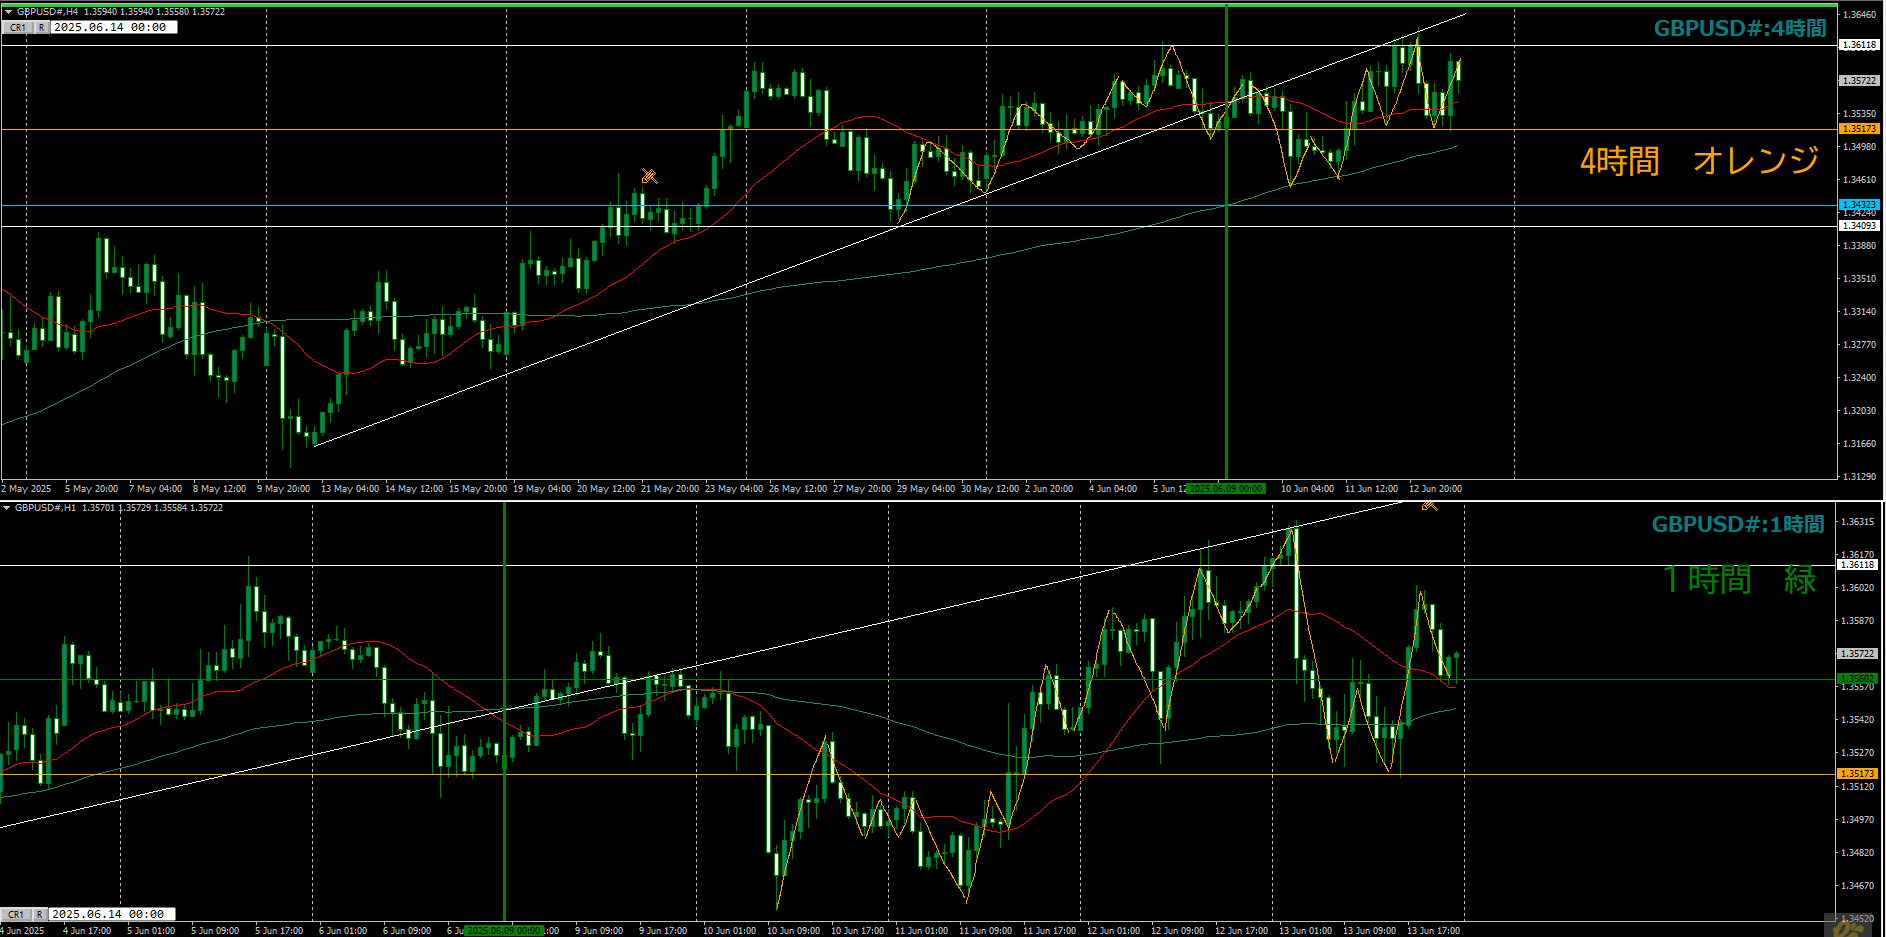Click the R button on H4 chart
Viewport: 1886px width, 937px height.
[42, 28]
